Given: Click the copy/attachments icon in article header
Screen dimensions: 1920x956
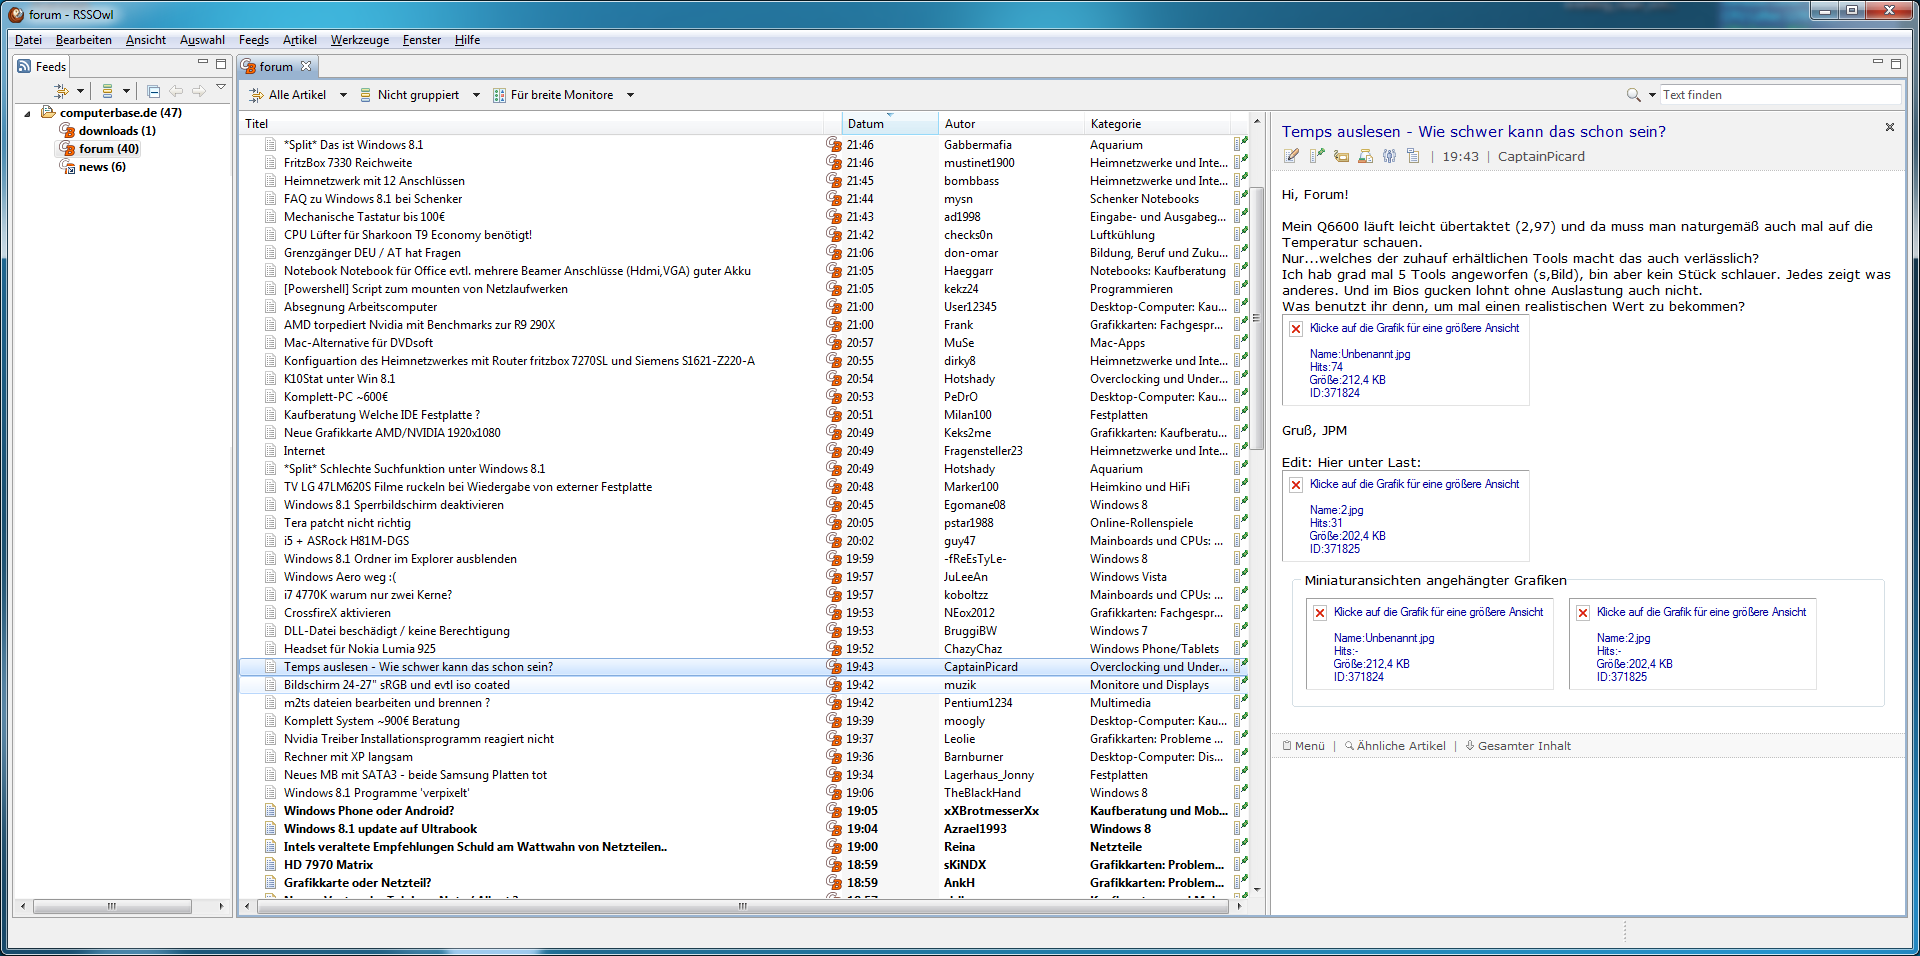Looking at the screenshot, I should pyautogui.click(x=1413, y=156).
